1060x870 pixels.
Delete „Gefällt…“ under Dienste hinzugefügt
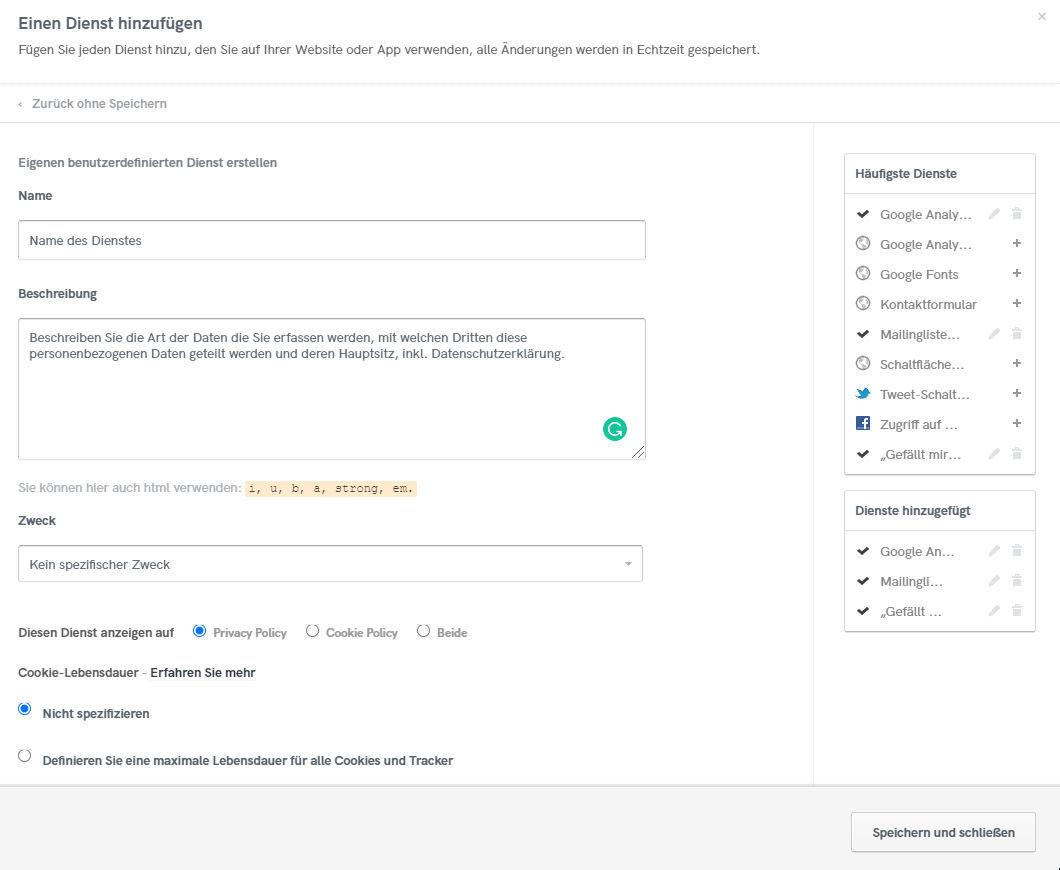click(1017, 611)
